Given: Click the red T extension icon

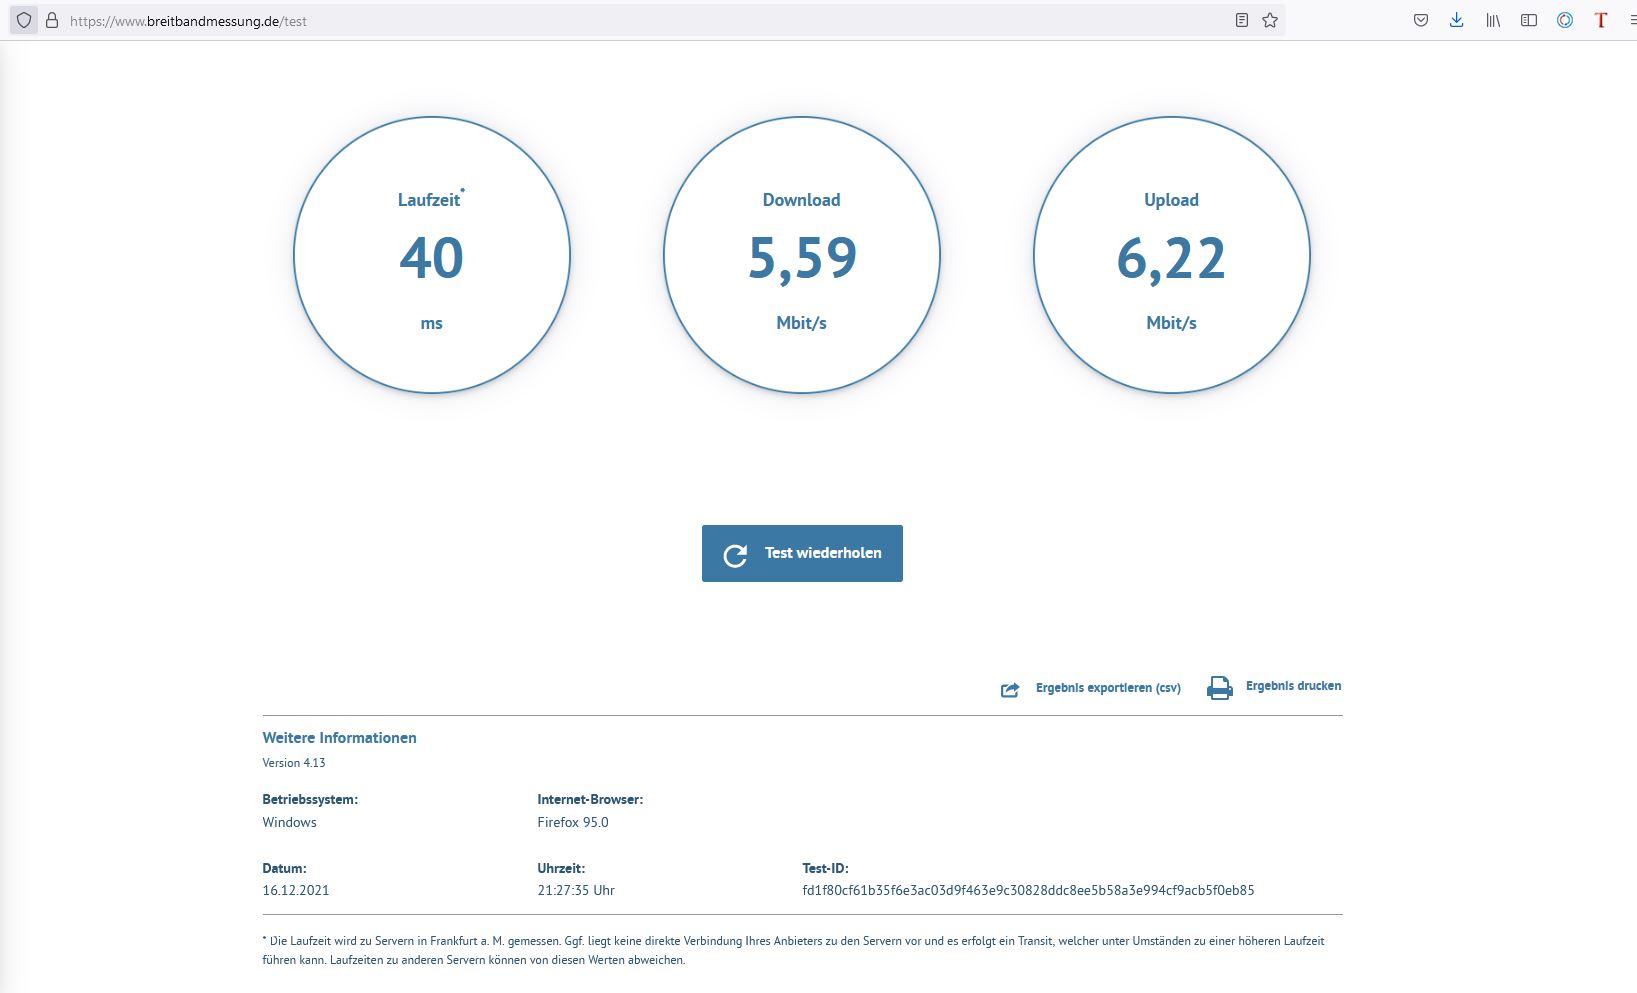Looking at the screenshot, I should pyautogui.click(x=1600, y=20).
